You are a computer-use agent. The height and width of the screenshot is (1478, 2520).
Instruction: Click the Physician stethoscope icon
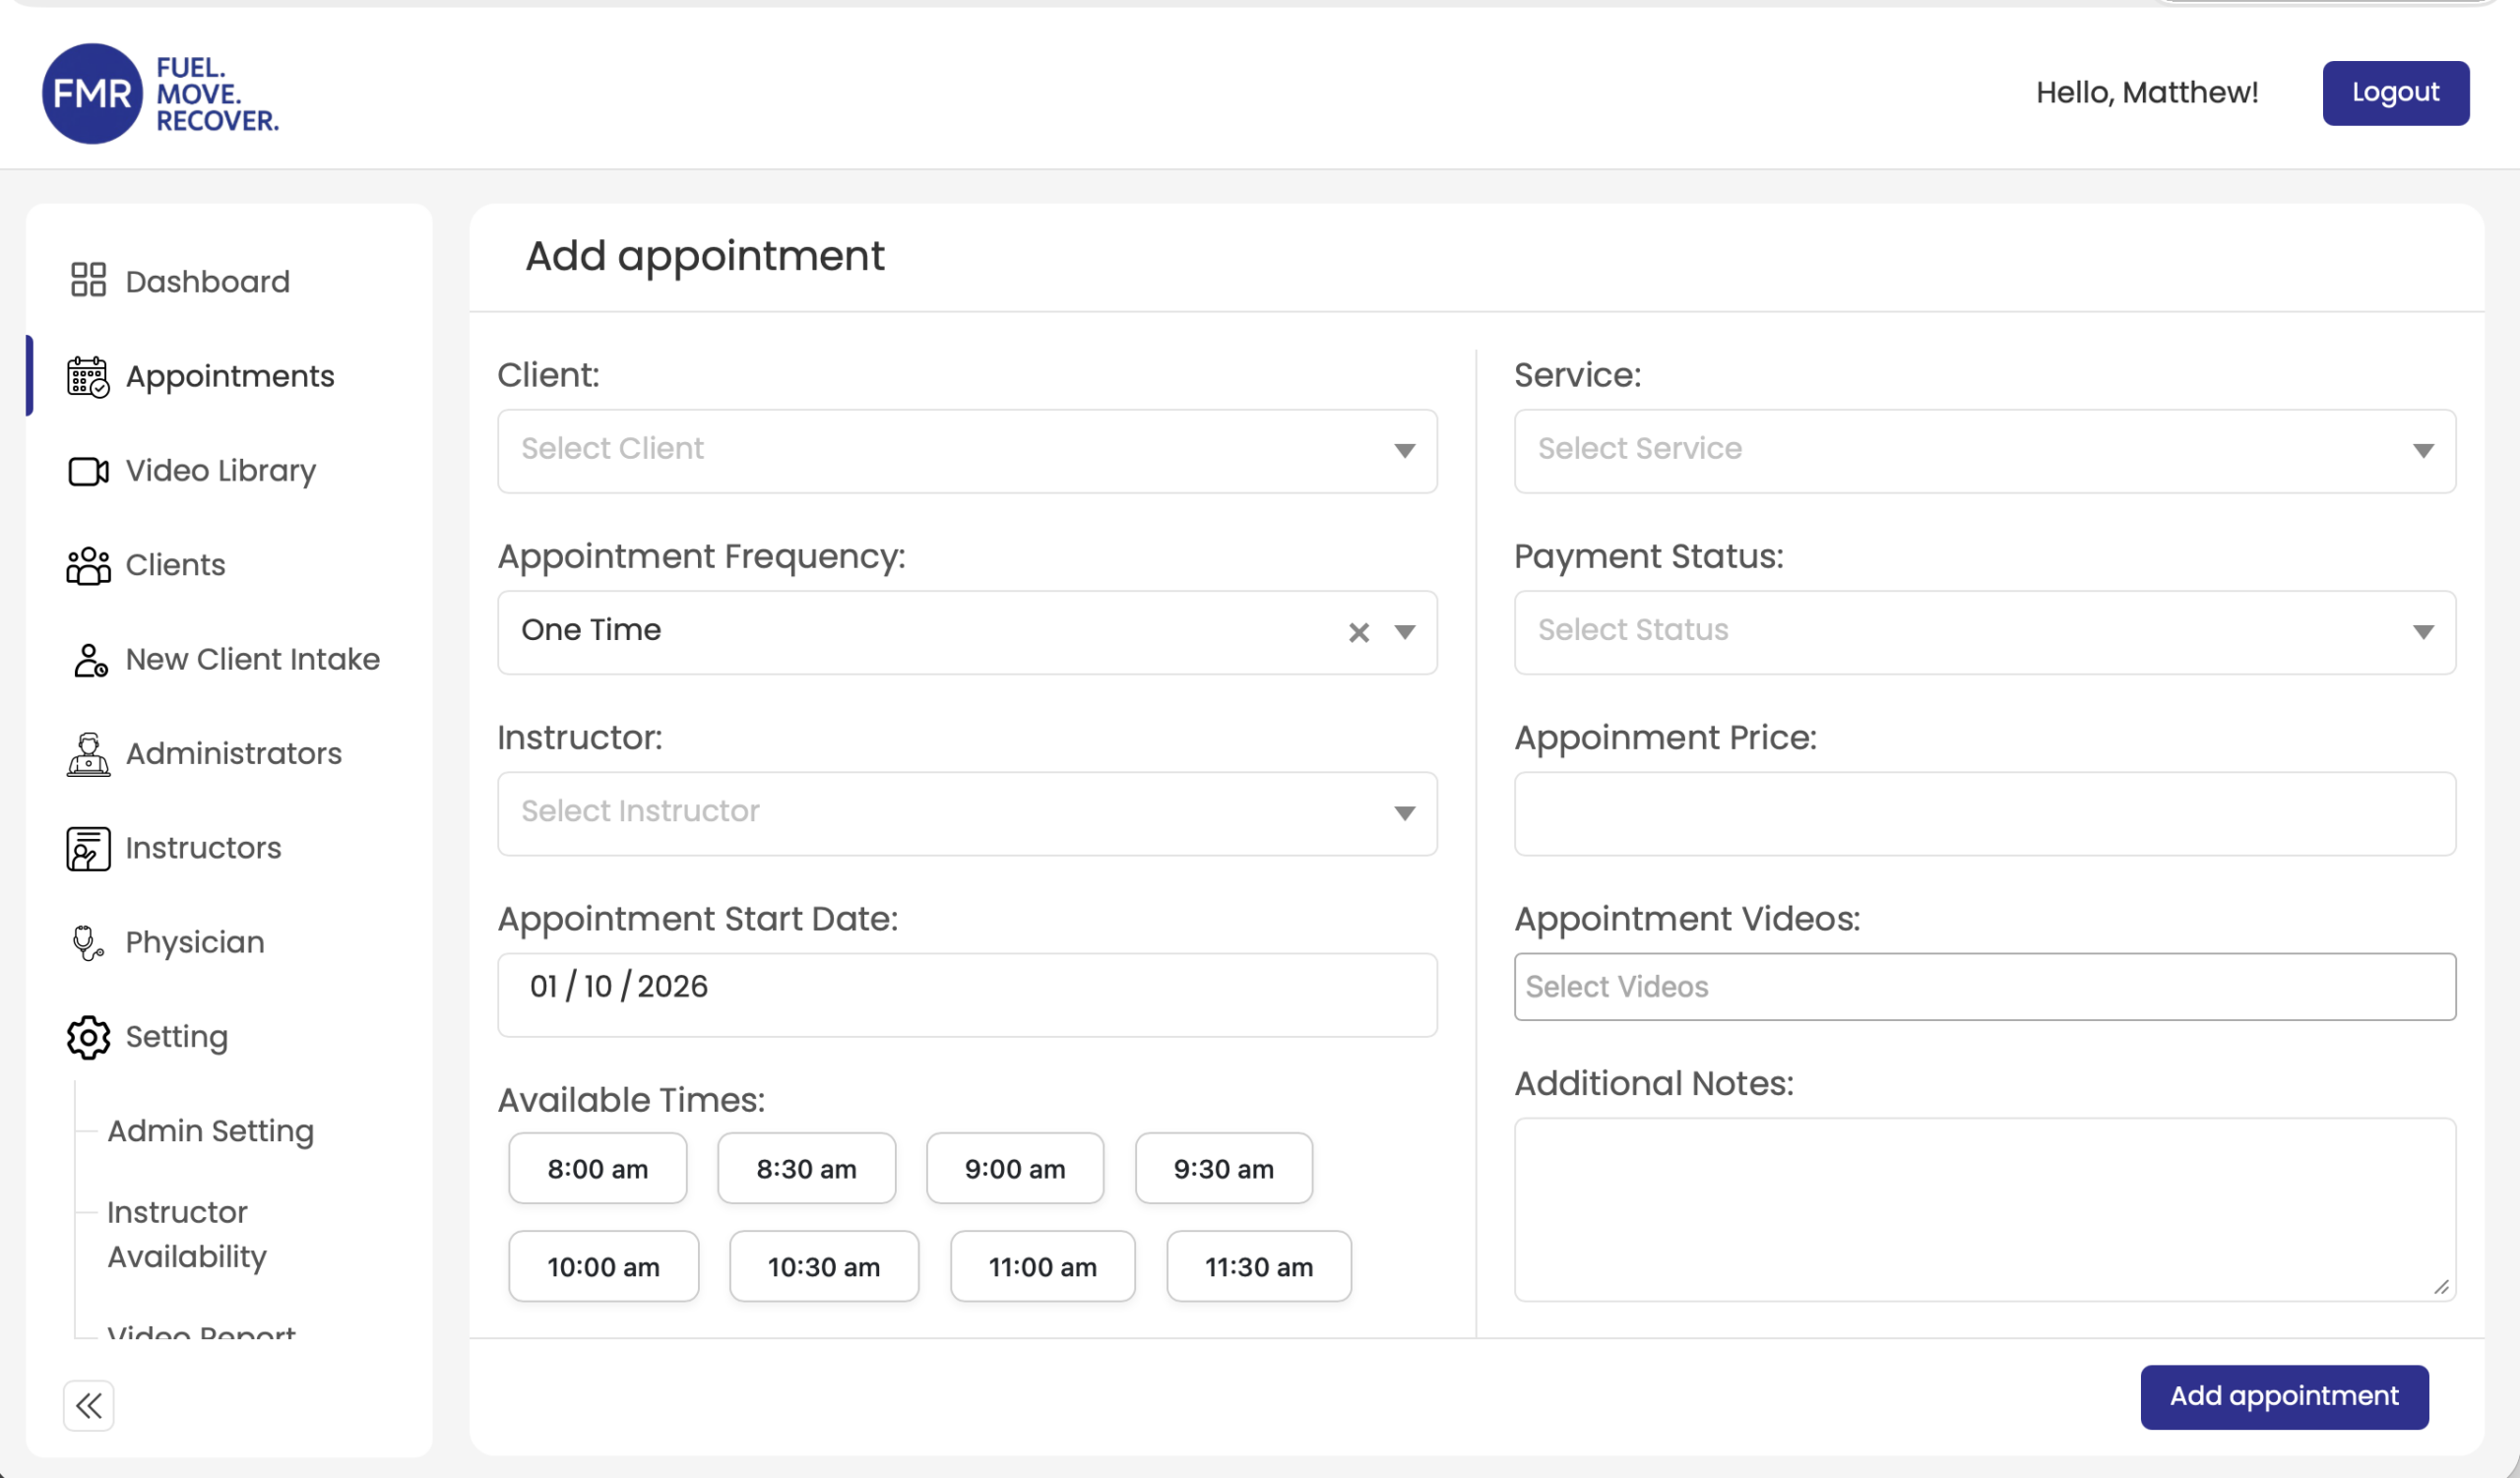tap(88, 942)
